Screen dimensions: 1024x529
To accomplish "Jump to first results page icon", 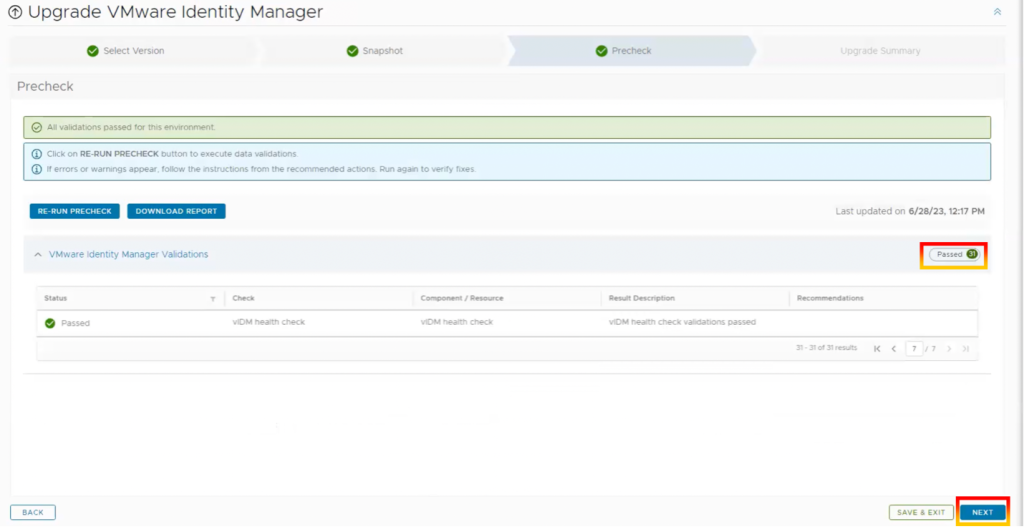I will coord(877,349).
